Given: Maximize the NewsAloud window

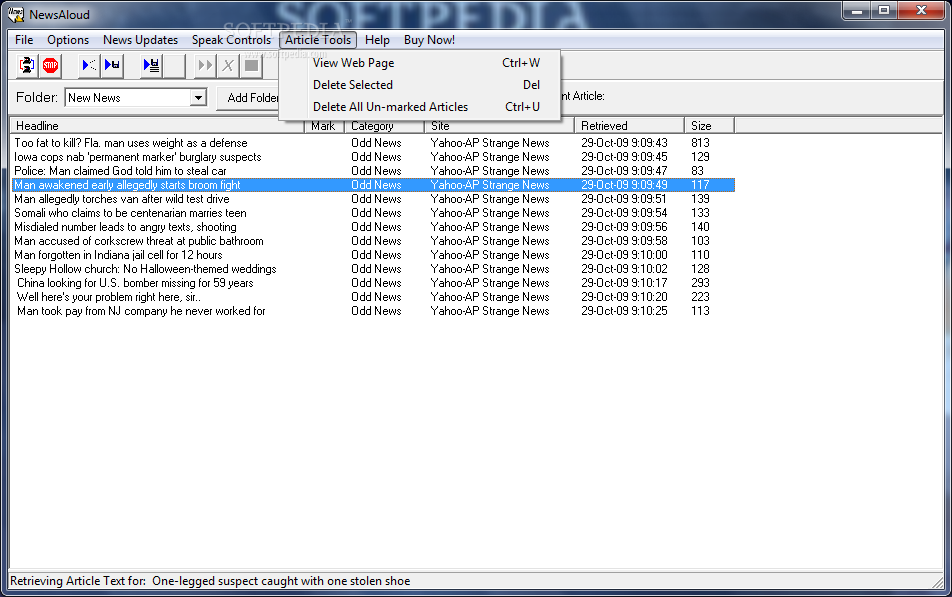Looking at the screenshot, I should coord(885,10).
